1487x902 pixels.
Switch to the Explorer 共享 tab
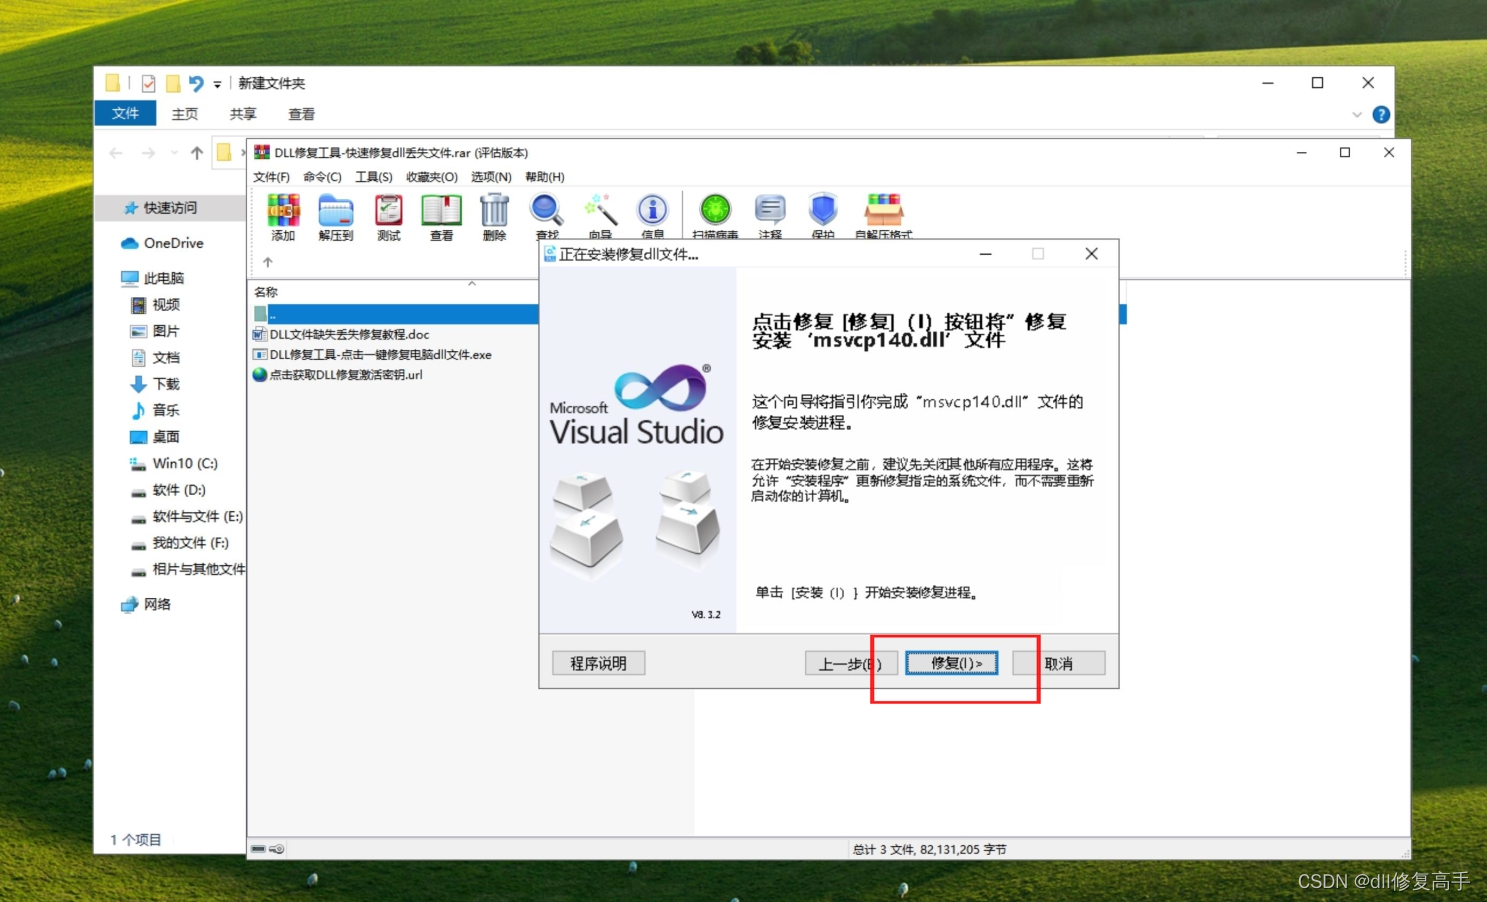click(243, 114)
